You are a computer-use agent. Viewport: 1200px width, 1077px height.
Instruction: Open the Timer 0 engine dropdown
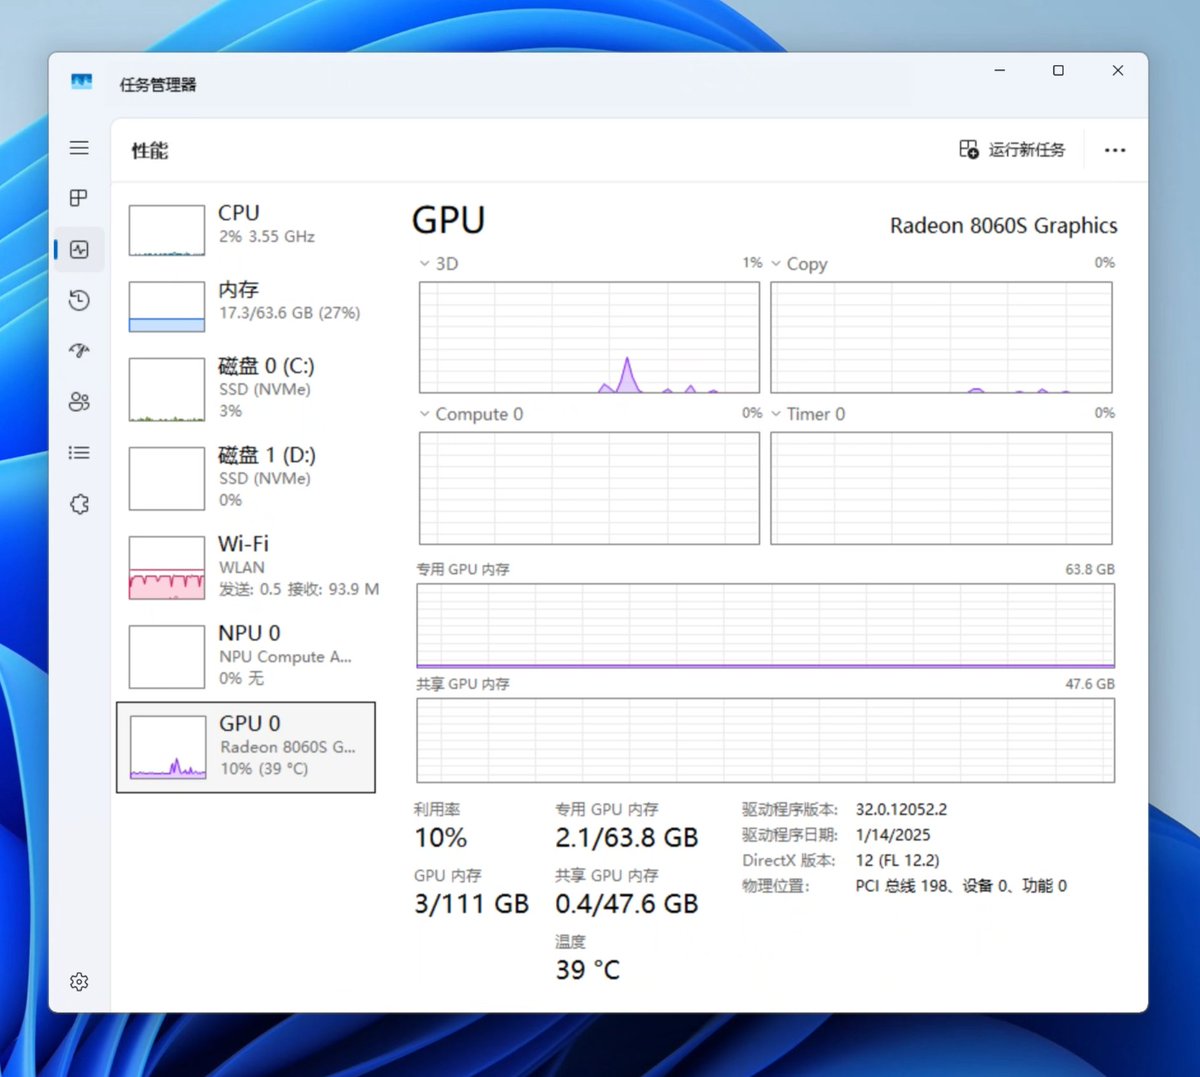pyautogui.click(x=808, y=414)
